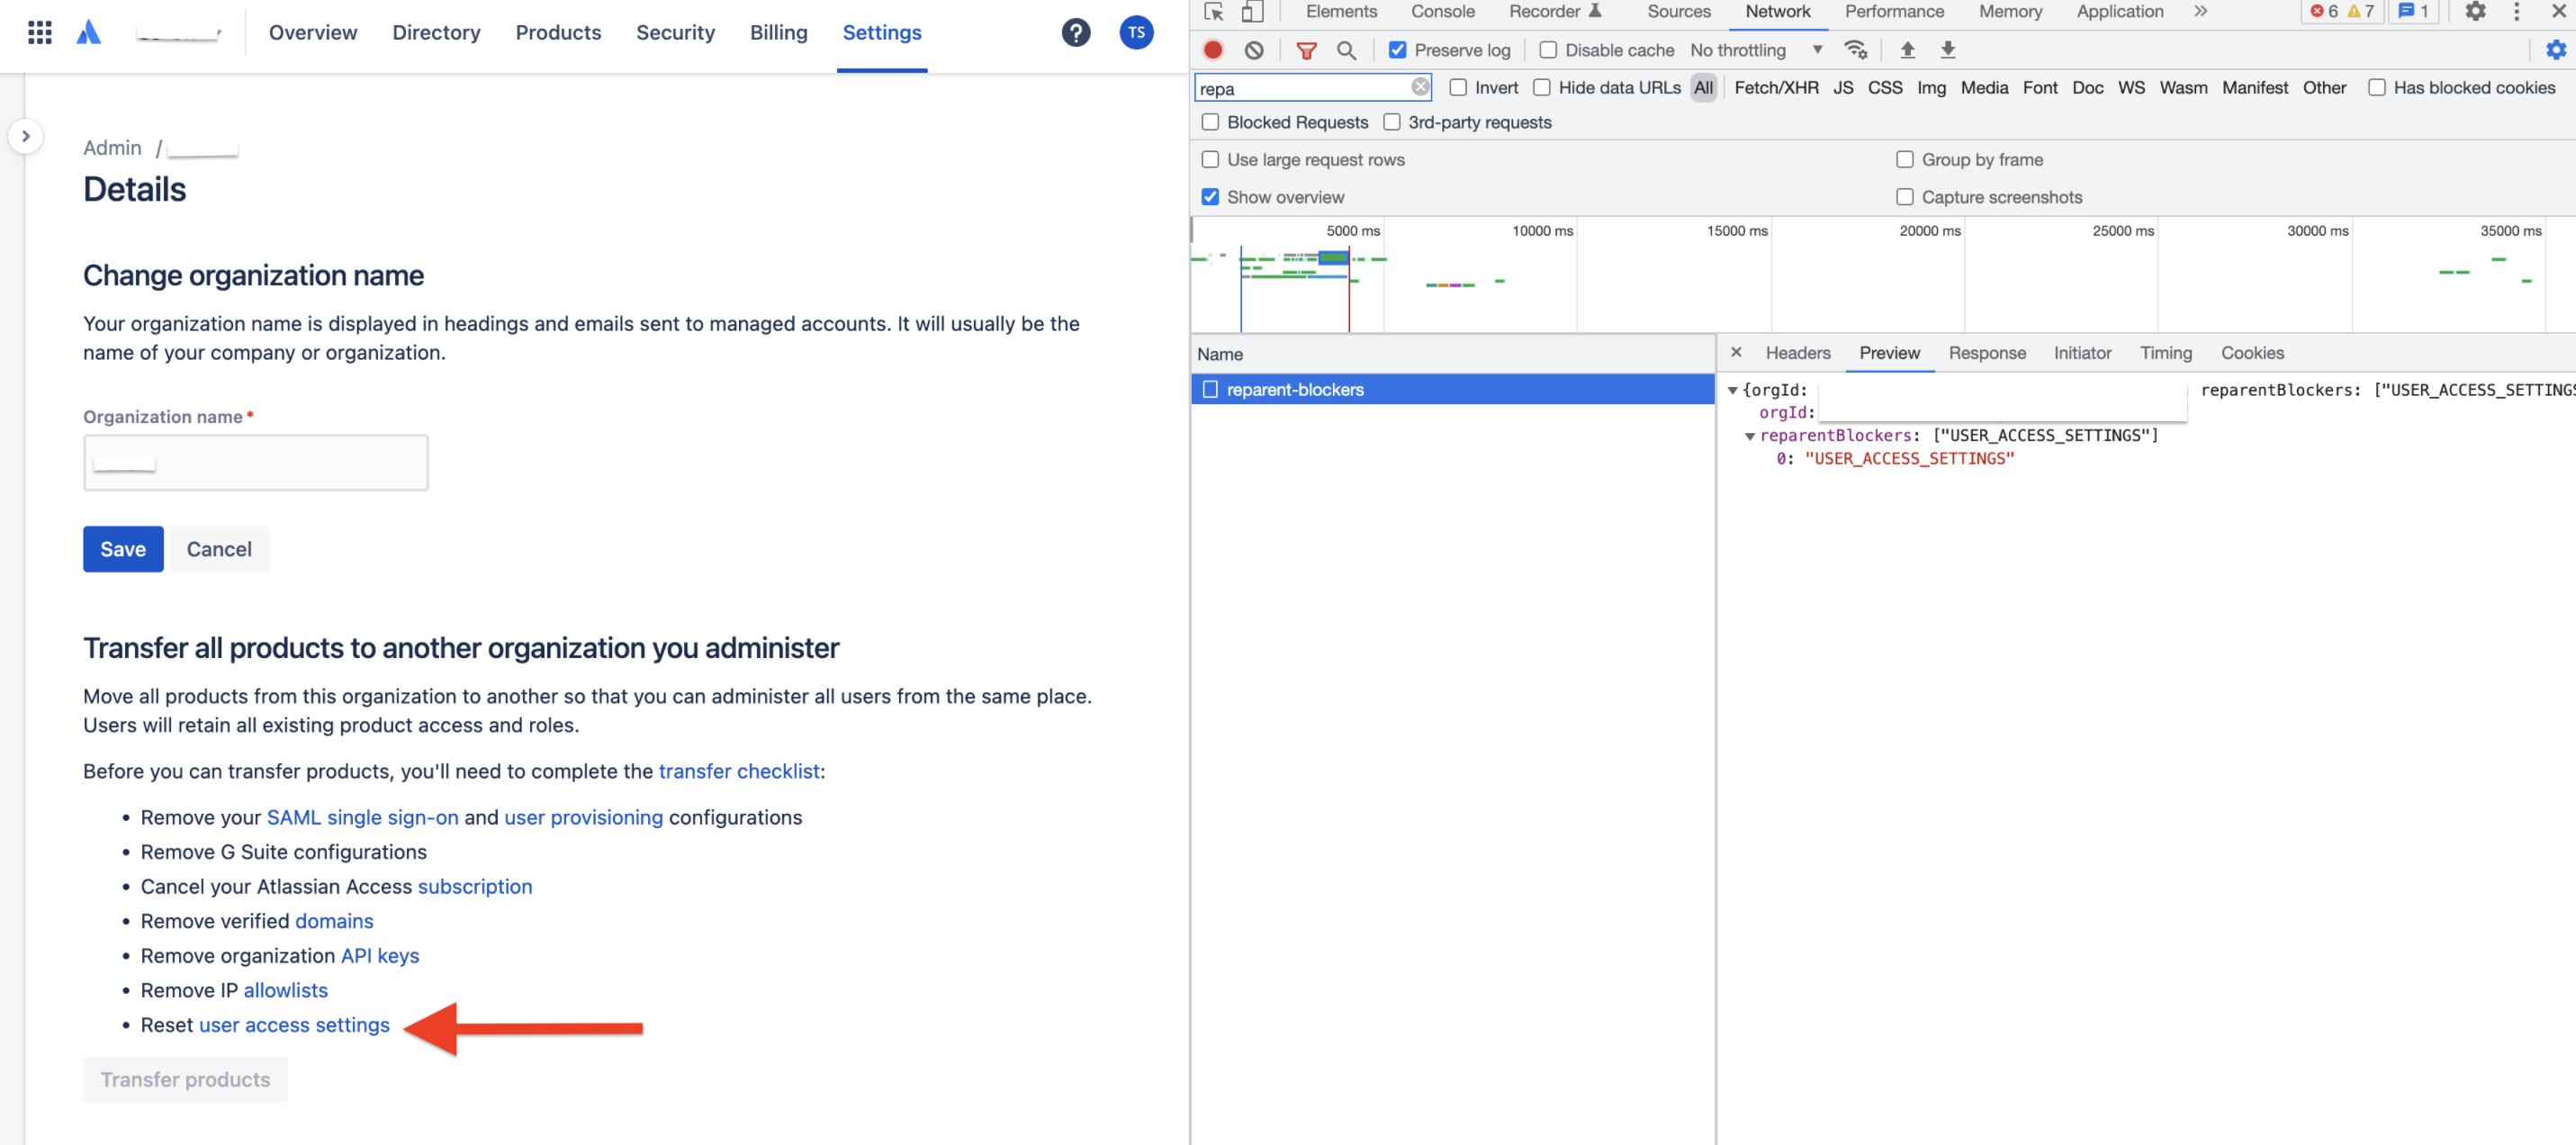Click the Save button for organization name
Image resolution: width=2576 pixels, height=1145 pixels.
click(x=123, y=547)
